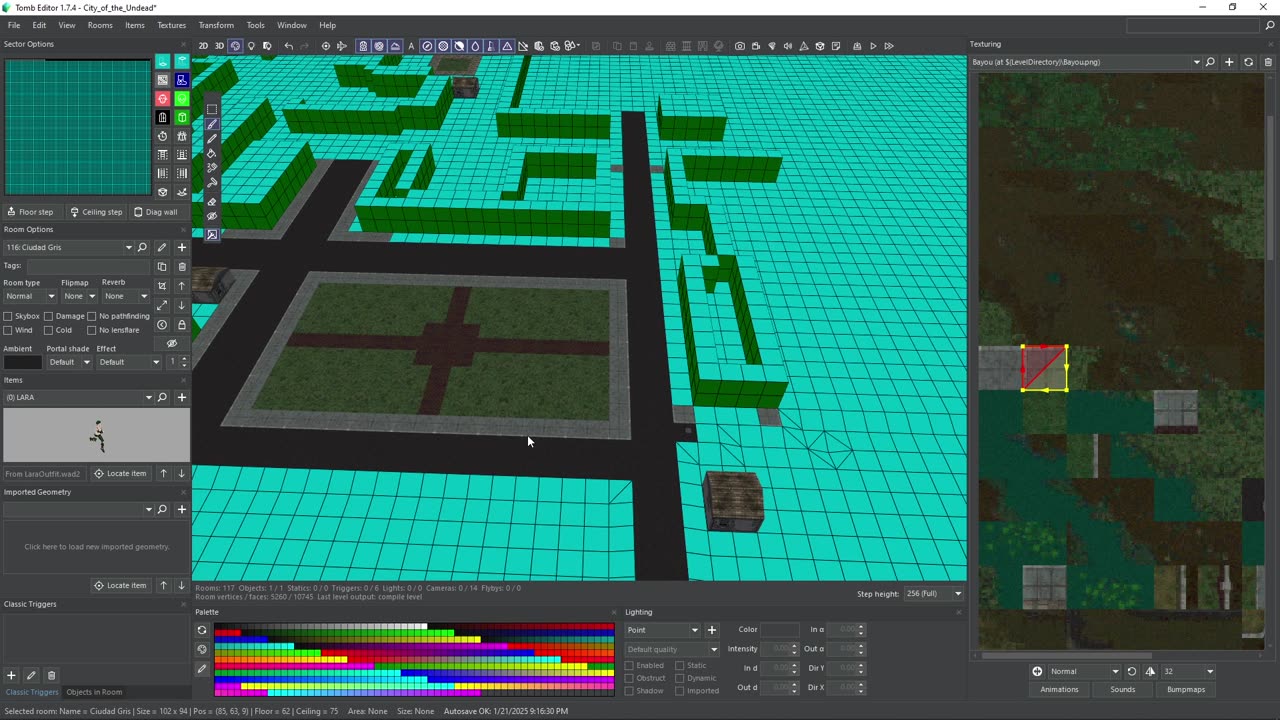The width and height of the screenshot is (1280, 720).
Task: Select the invisibility eye tool in the toolbox
Action: point(212,217)
